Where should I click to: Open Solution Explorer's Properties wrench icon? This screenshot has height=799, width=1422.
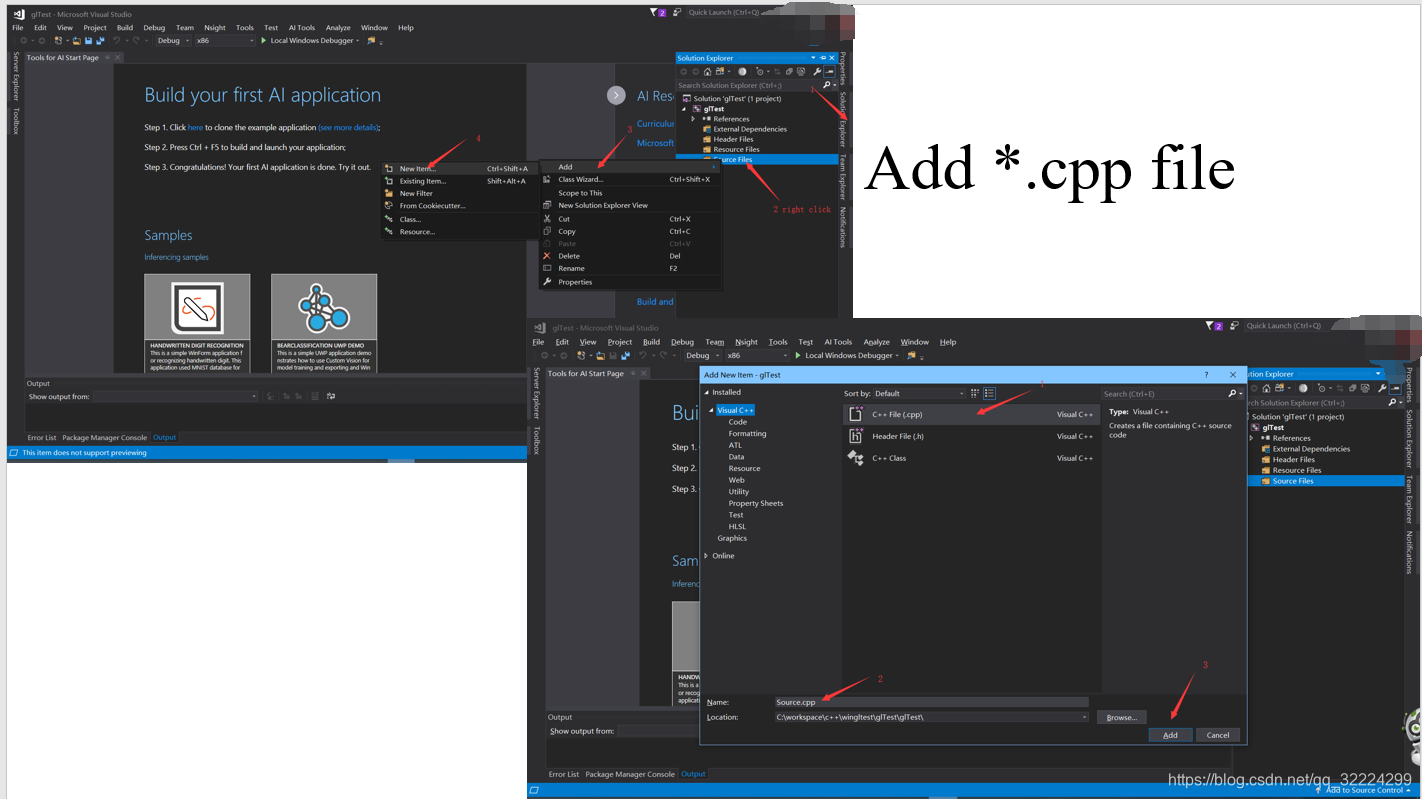[x=817, y=72]
